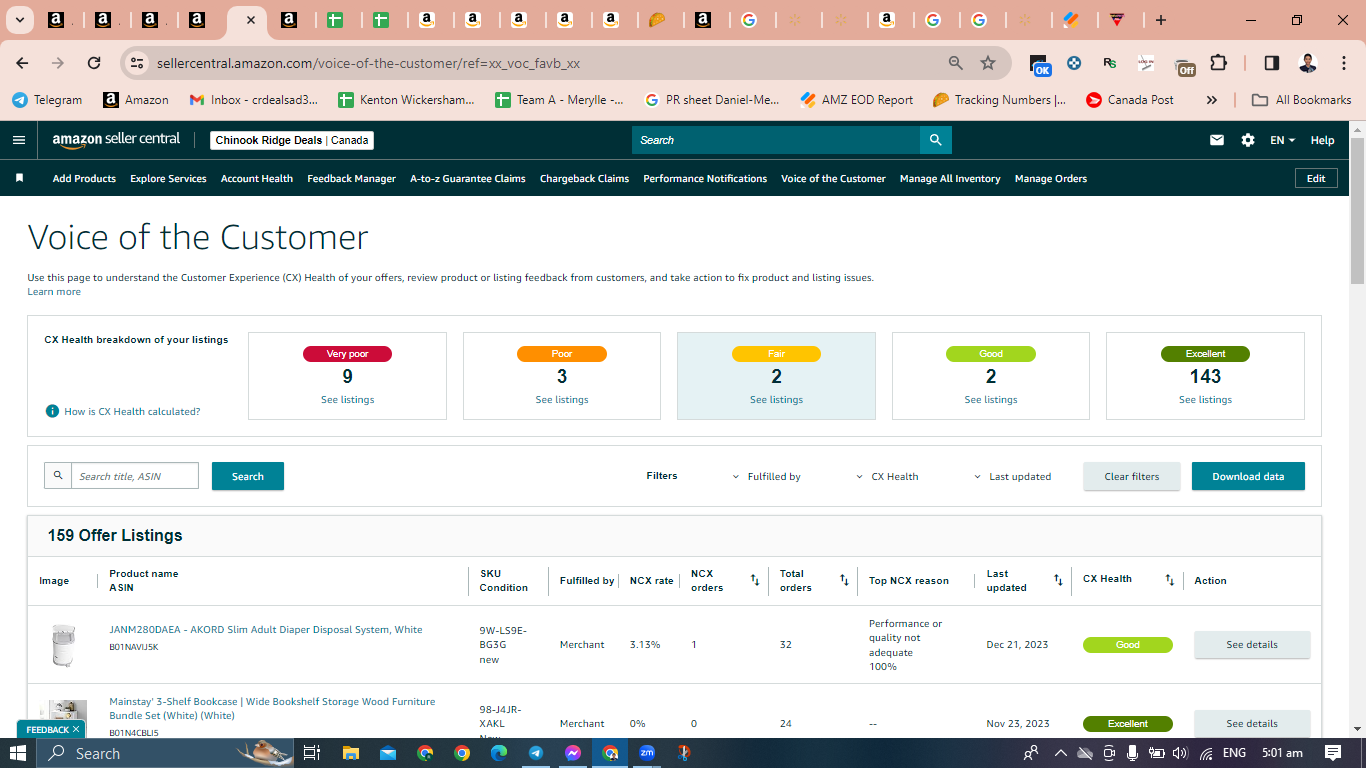Click the RS extension icon
The height and width of the screenshot is (768, 1366).
pyautogui.click(x=1110, y=63)
